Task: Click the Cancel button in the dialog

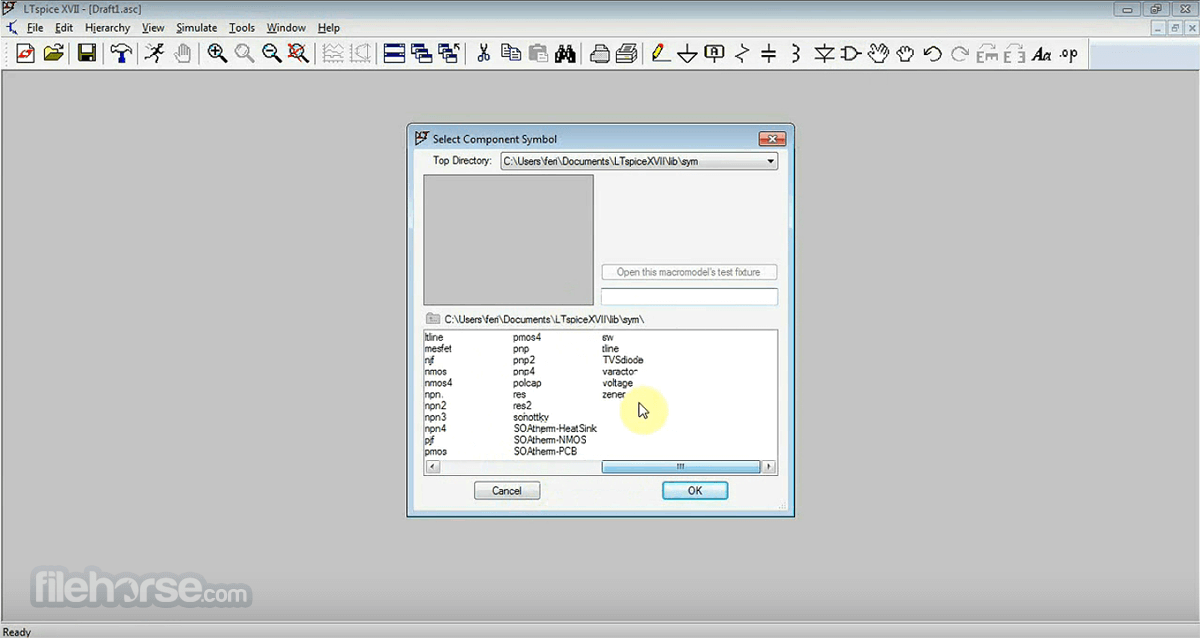Action: [x=507, y=490]
